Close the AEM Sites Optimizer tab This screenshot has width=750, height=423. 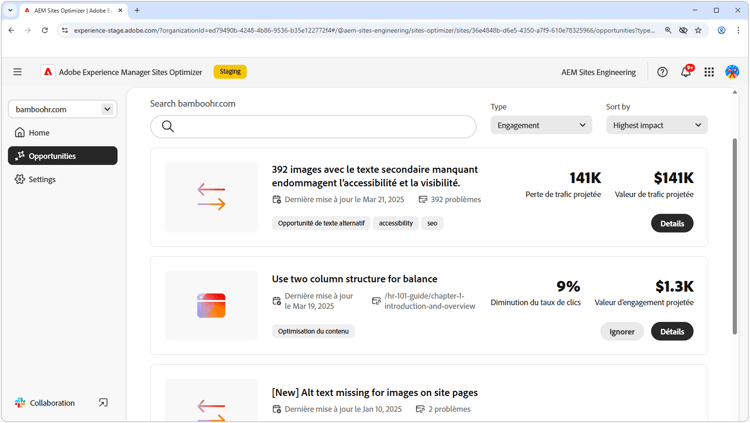click(120, 10)
